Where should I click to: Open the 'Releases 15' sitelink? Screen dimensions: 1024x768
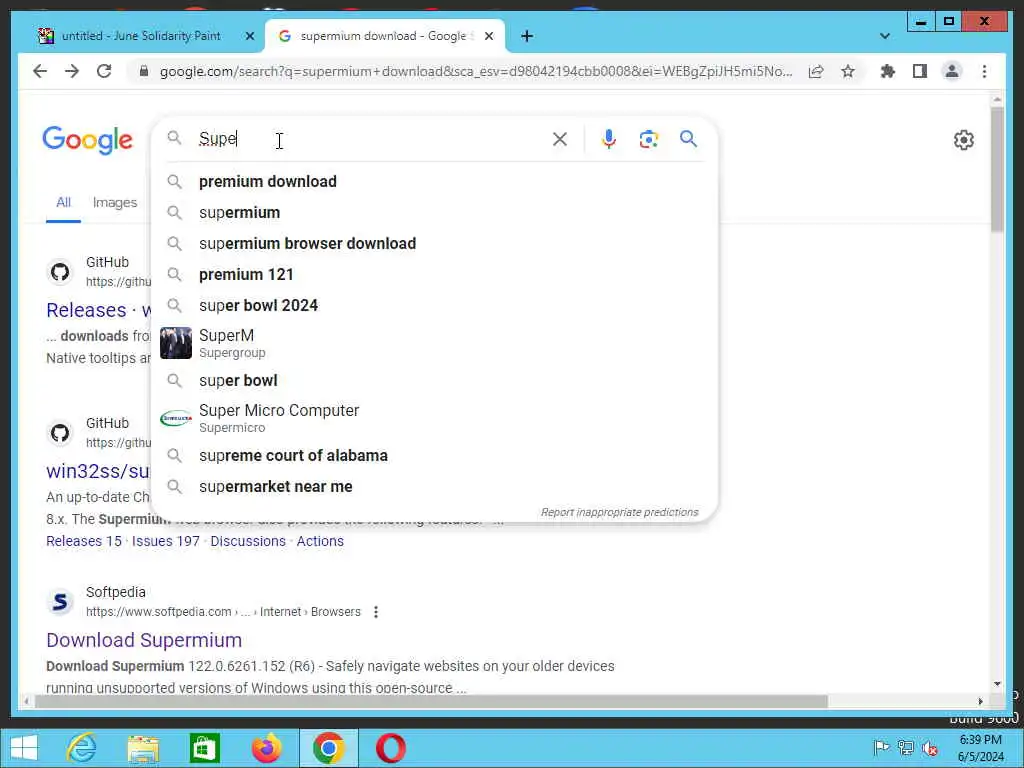(84, 541)
